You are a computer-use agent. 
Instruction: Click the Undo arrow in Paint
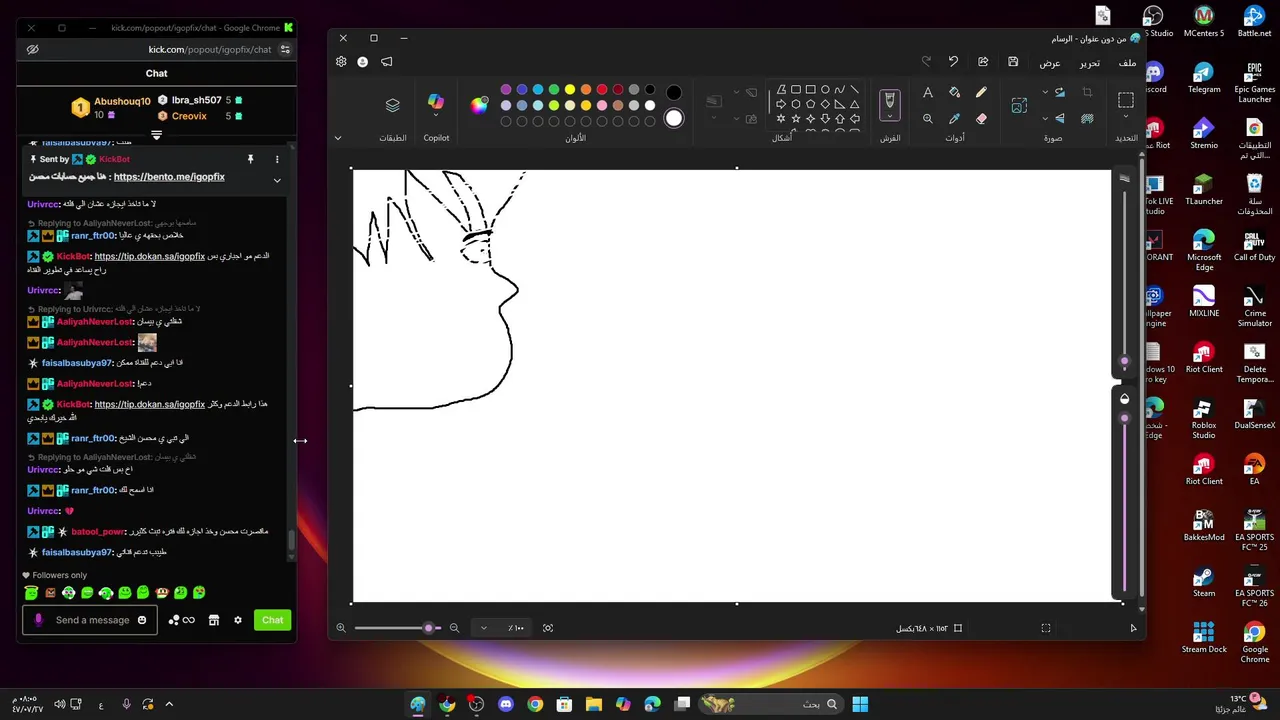coord(953,62)
